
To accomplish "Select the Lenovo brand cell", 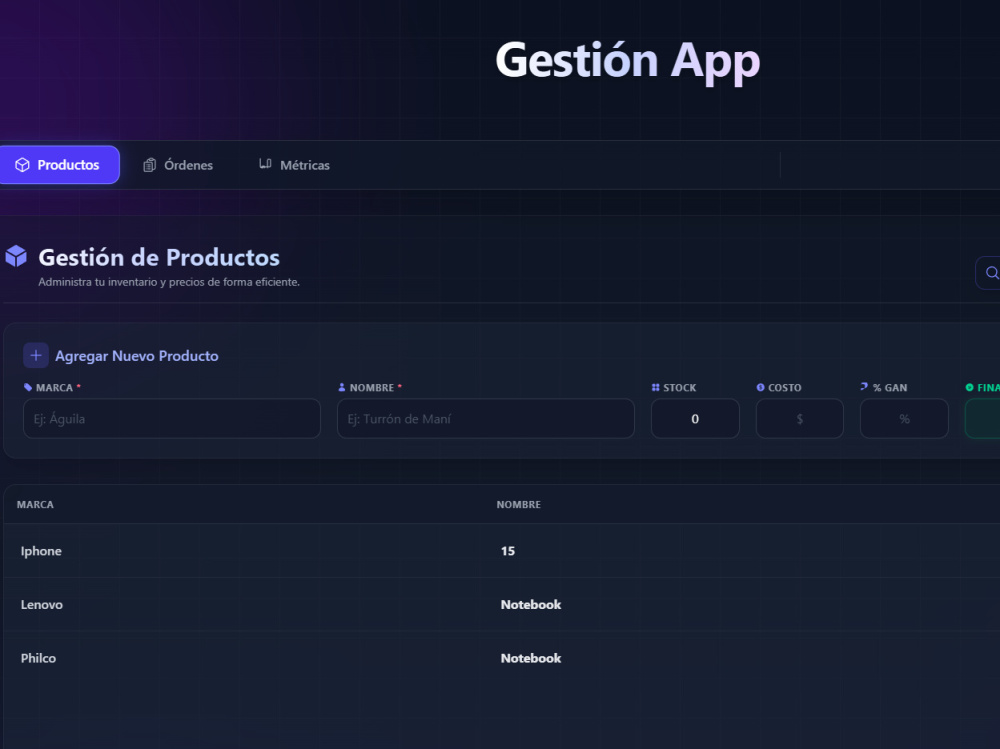I will (41, 605).
